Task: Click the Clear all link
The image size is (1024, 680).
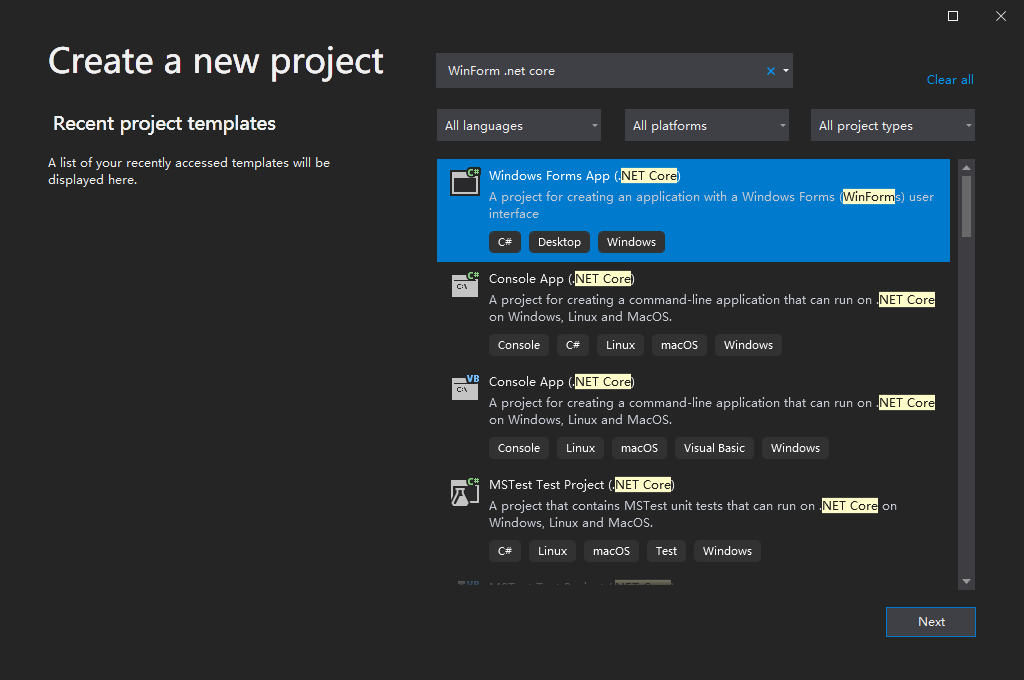Action: coord(950,80)
